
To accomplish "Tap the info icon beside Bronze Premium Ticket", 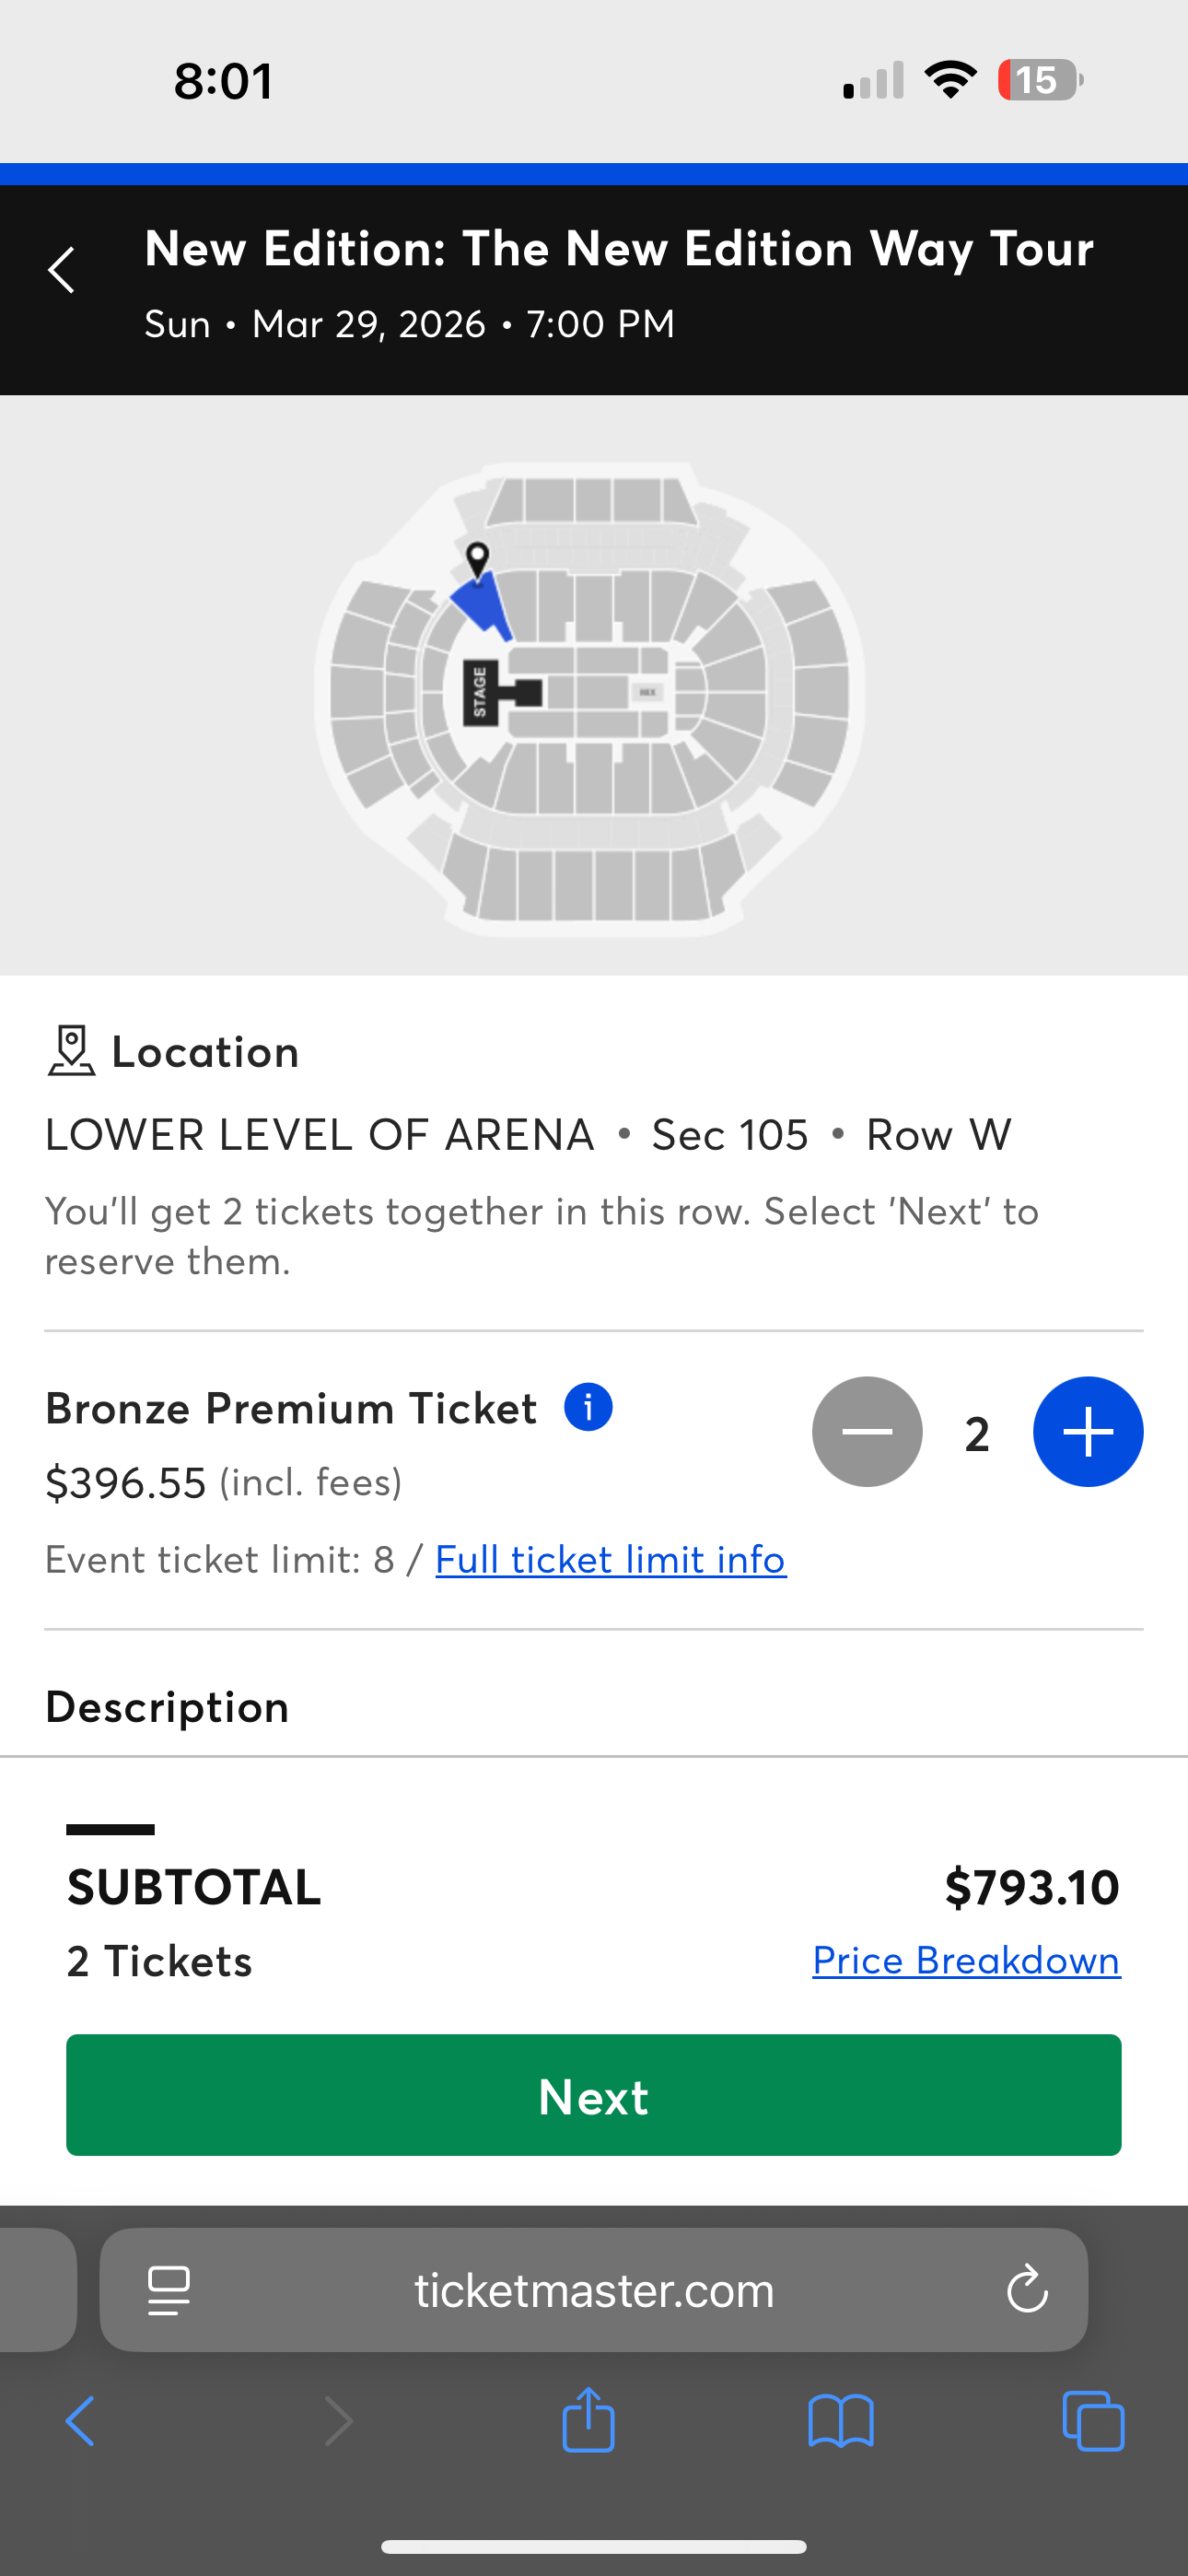I will coord(588,1408).
